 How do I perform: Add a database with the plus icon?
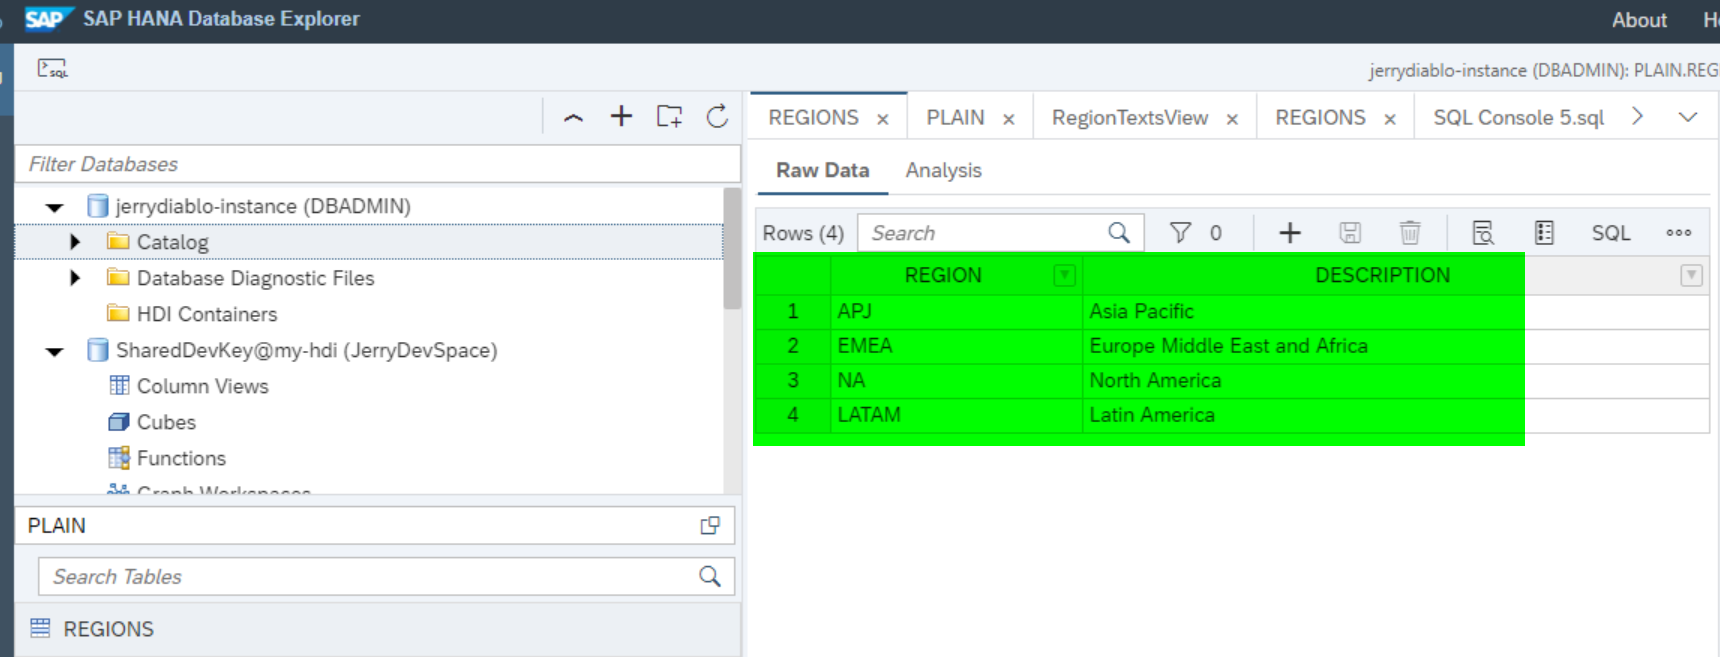pos(621,116)
